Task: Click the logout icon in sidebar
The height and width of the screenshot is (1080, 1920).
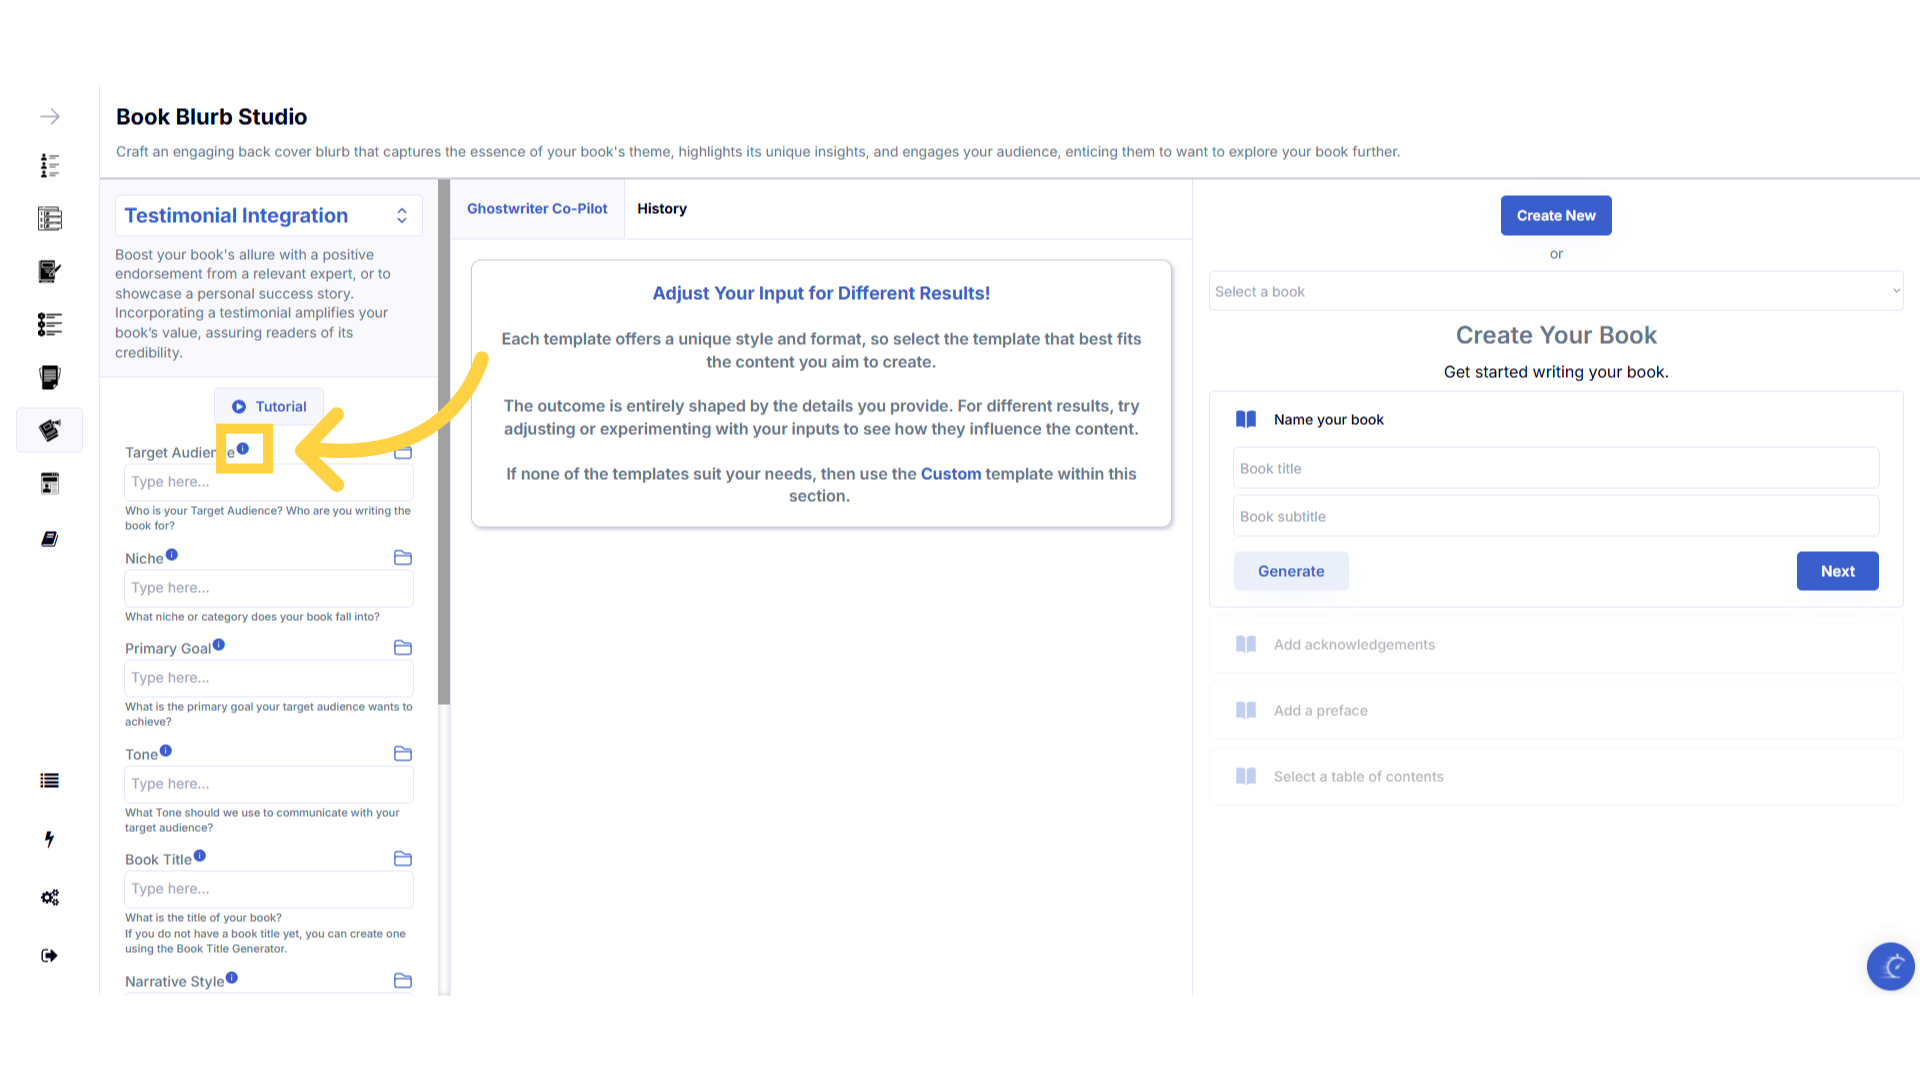Action: 49,956
